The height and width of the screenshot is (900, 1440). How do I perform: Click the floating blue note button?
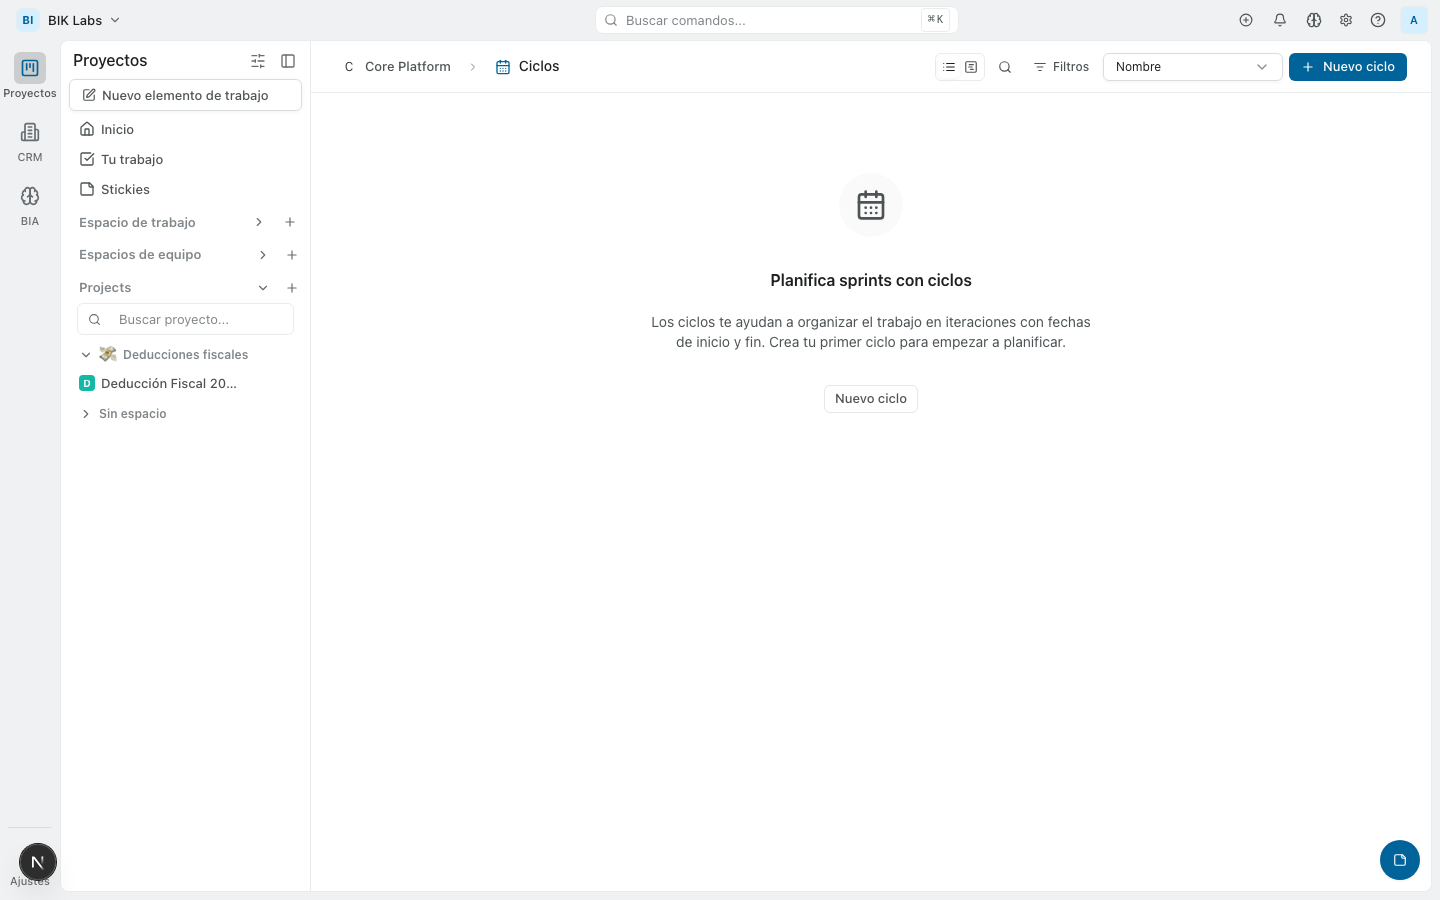click(1399, 860)
